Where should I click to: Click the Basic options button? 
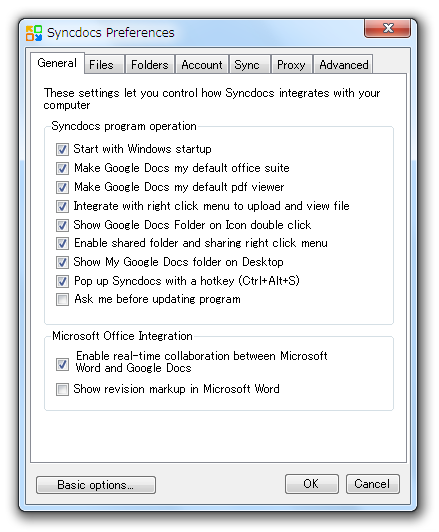(x=96, y=485)
